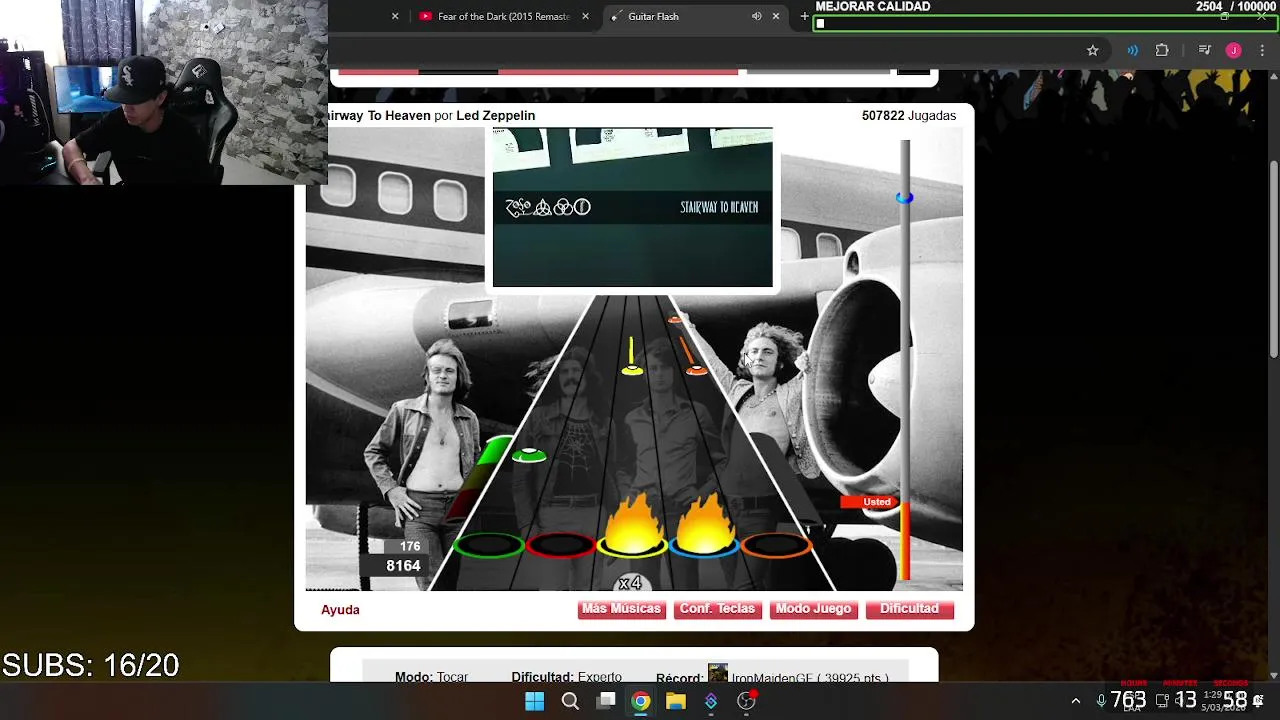
Task: Click the Ayuda help link
Action: coord(340,609)
